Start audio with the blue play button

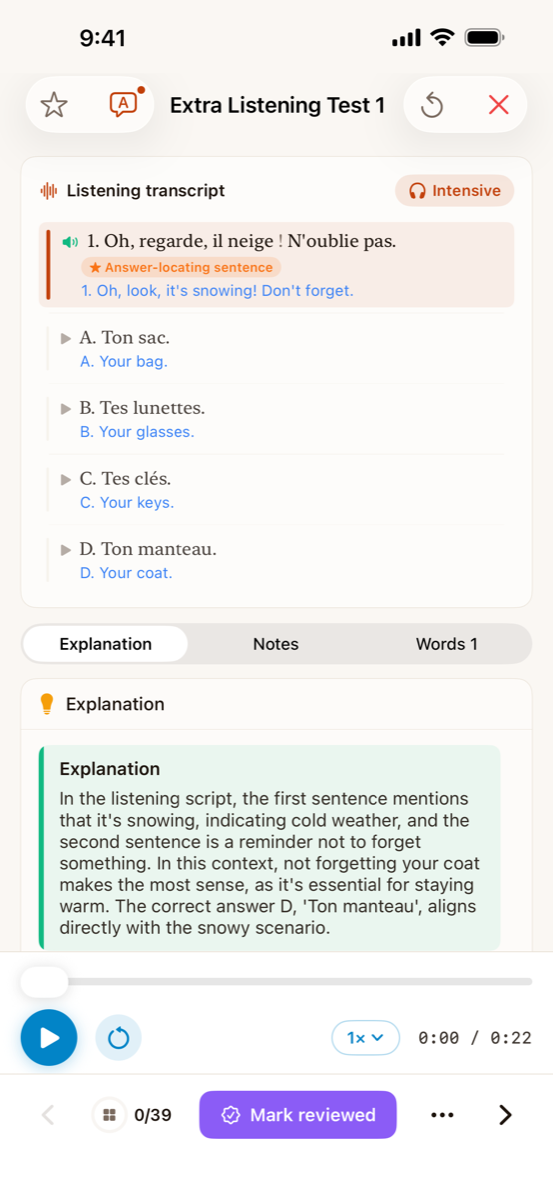49,1038
